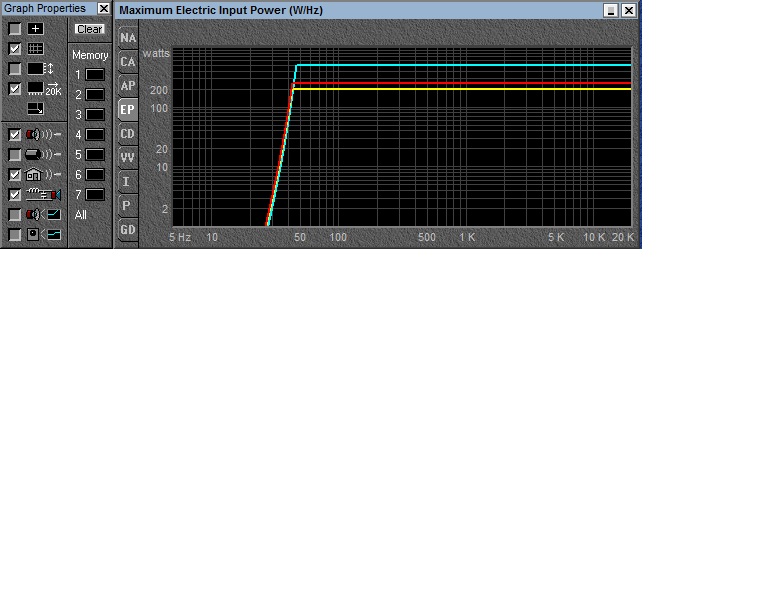Switch to the NA graph tab
Screen dimensions: 768x614
point(128,38)
